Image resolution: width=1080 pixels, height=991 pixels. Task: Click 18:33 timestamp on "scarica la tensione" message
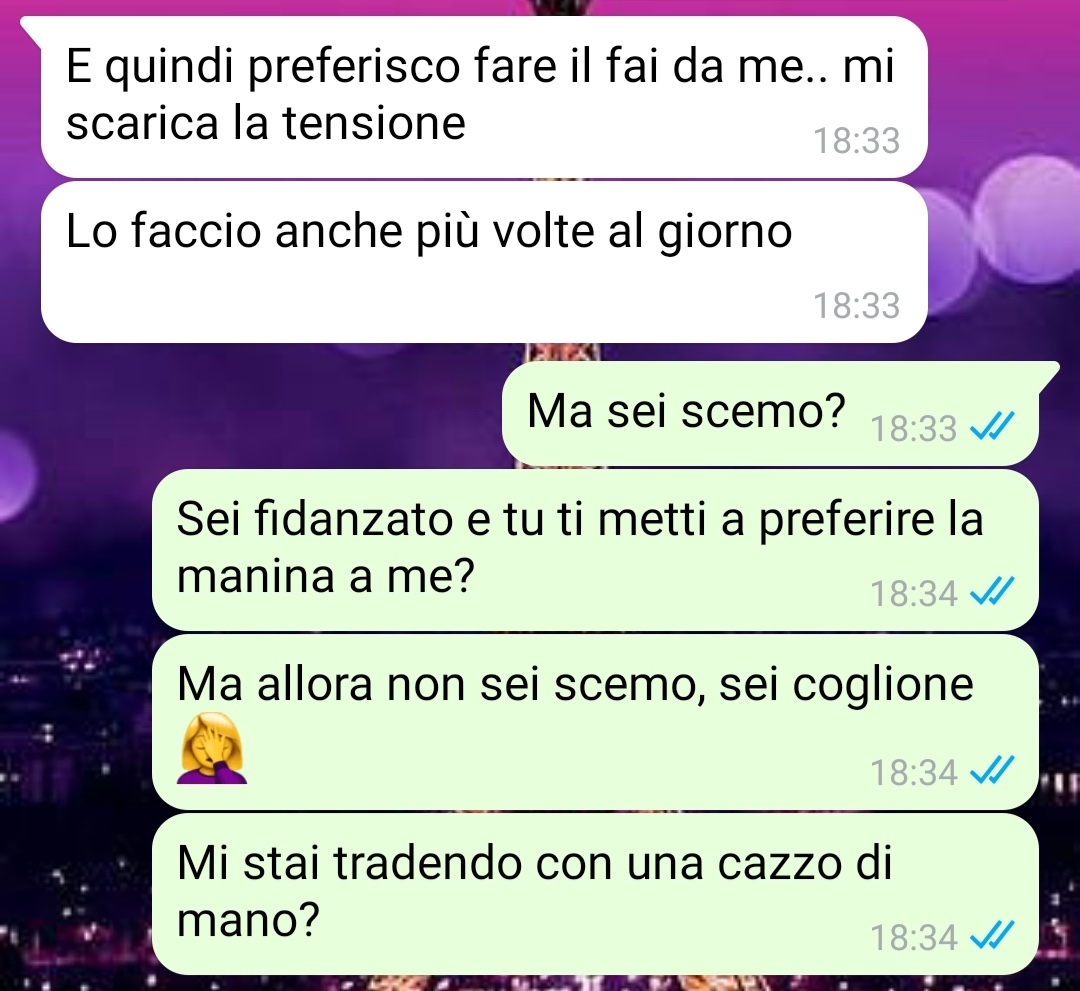[857, 140]
